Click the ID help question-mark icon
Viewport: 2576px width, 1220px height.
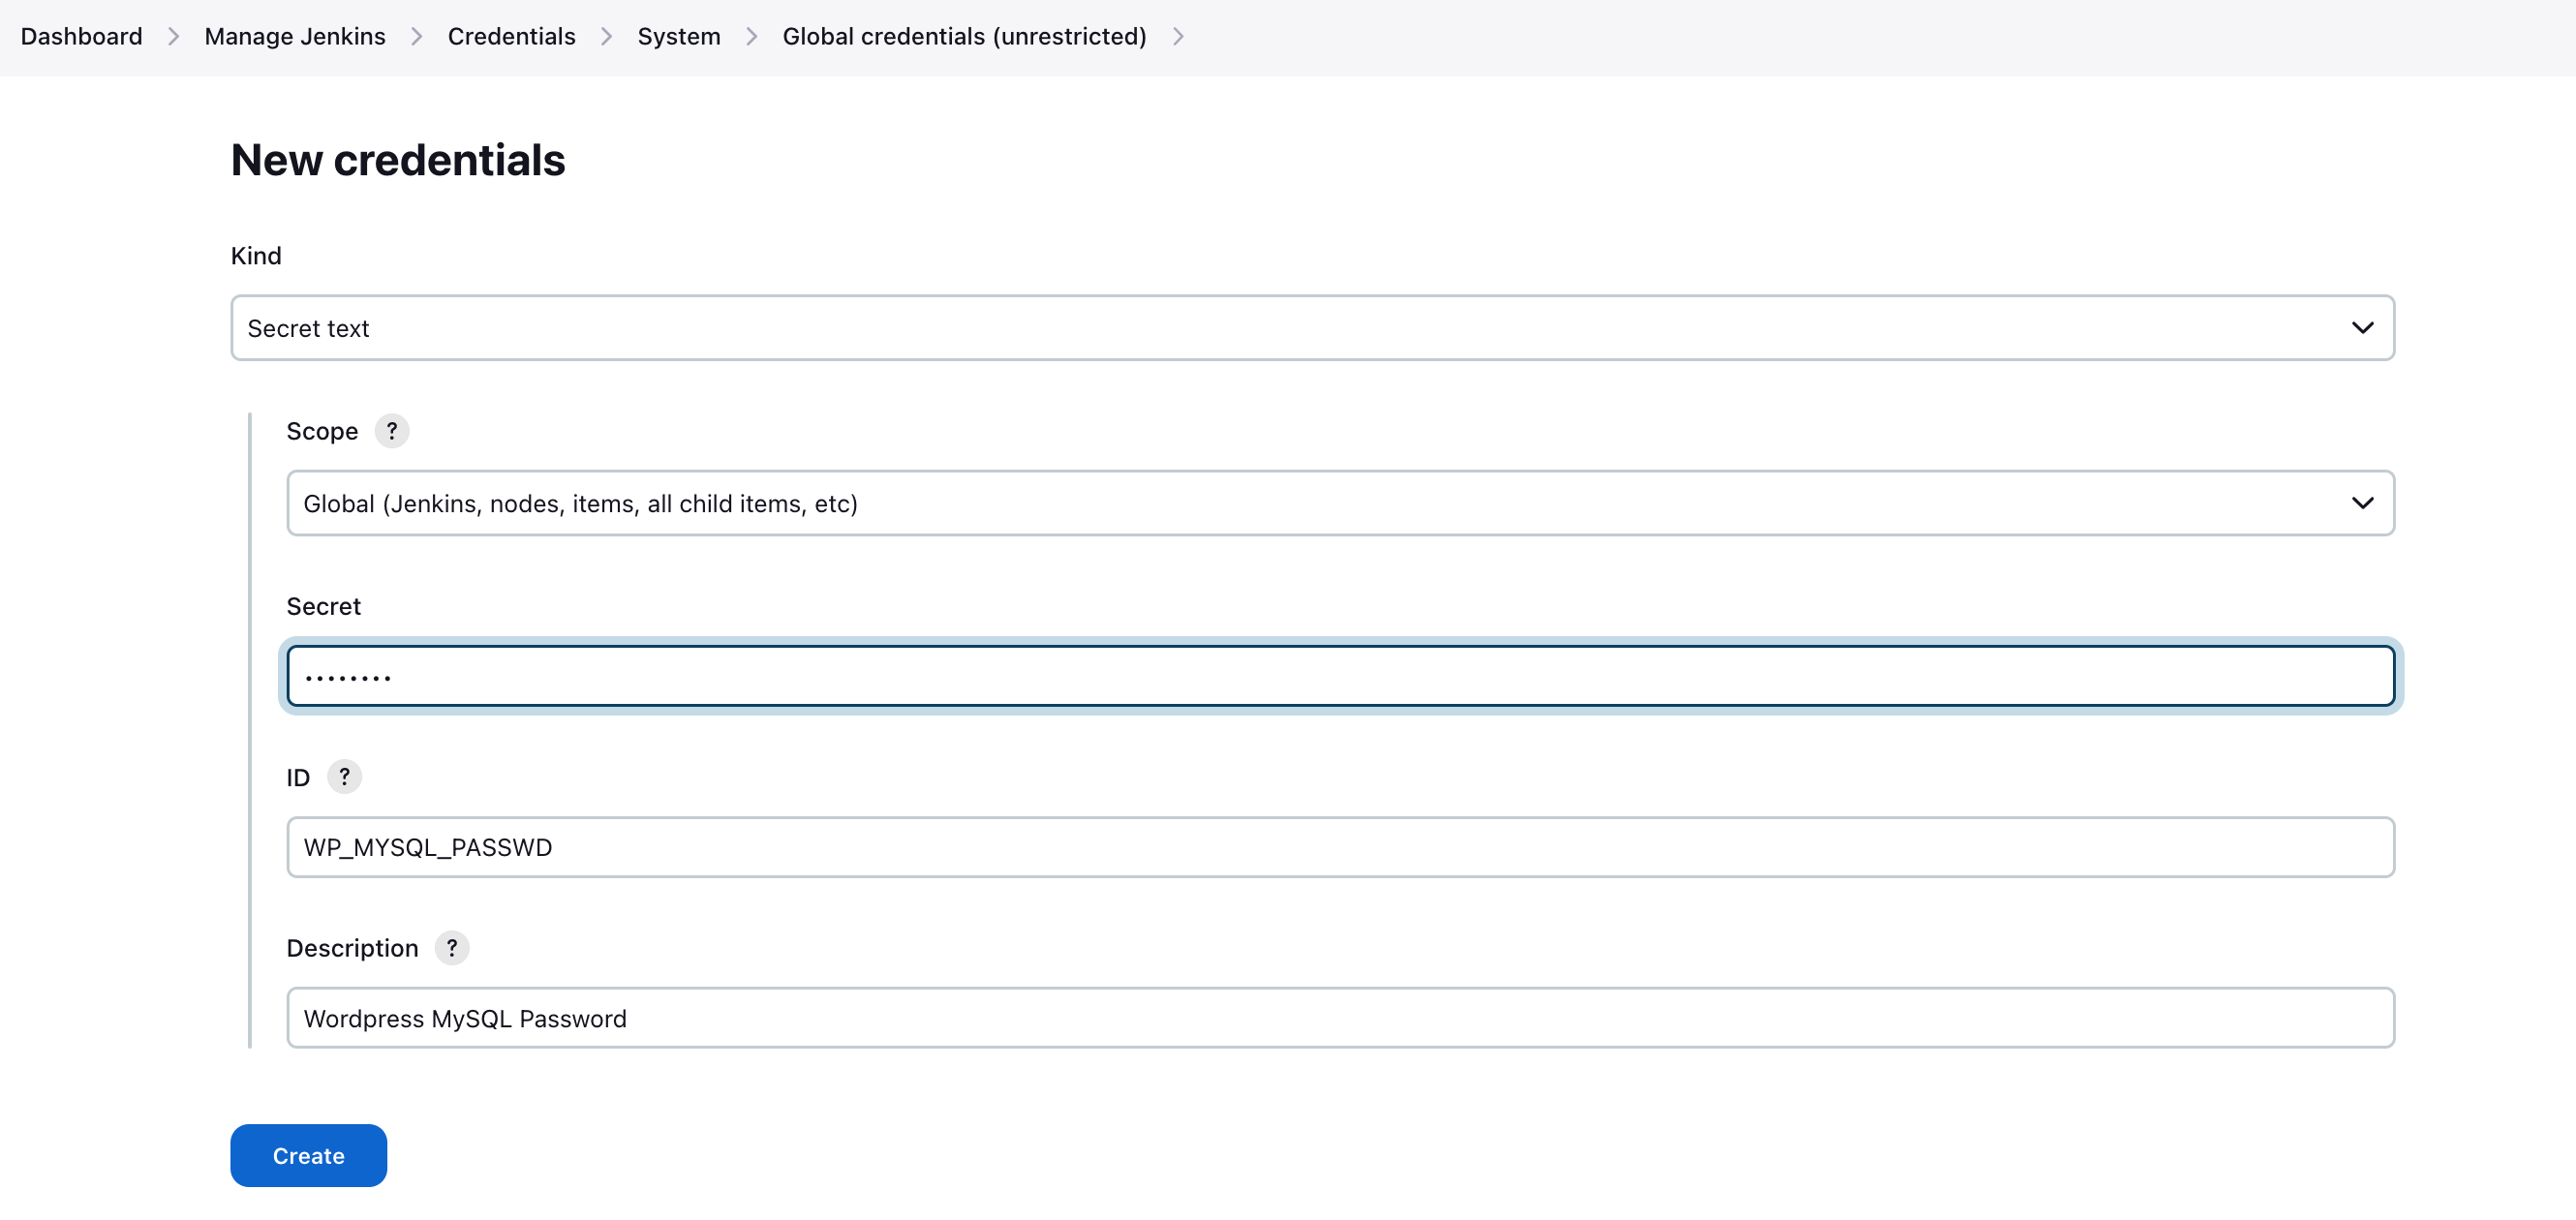(x=344, y=777)
